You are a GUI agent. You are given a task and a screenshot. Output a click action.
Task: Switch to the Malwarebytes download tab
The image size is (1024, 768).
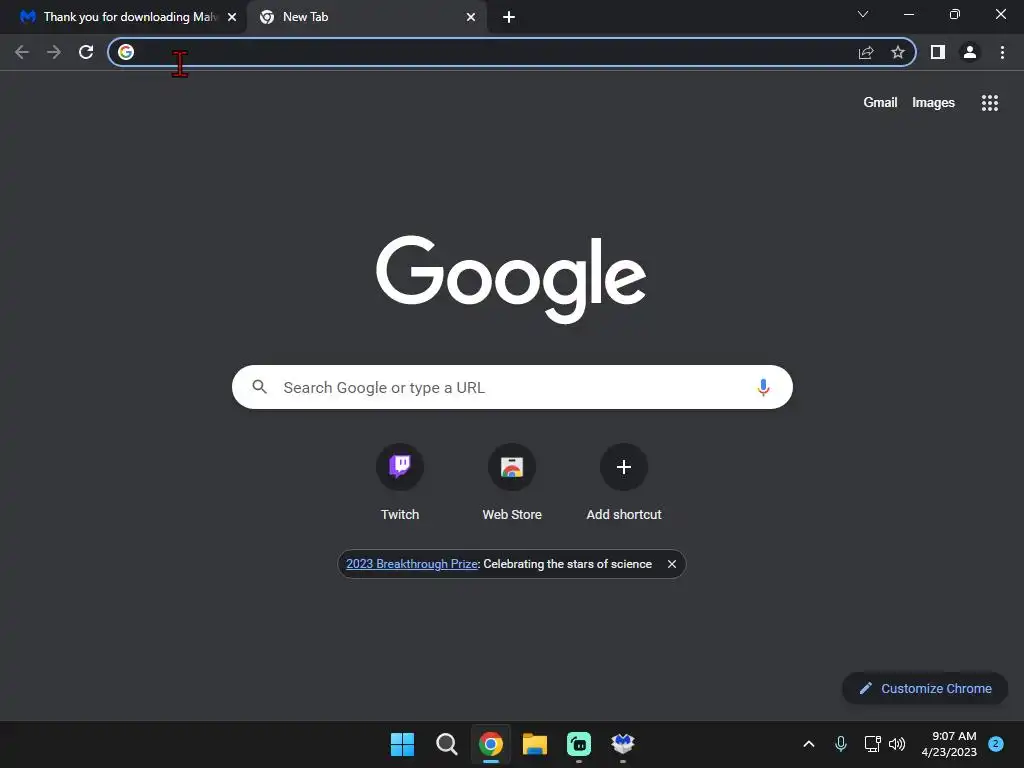[x=123, y=17]
